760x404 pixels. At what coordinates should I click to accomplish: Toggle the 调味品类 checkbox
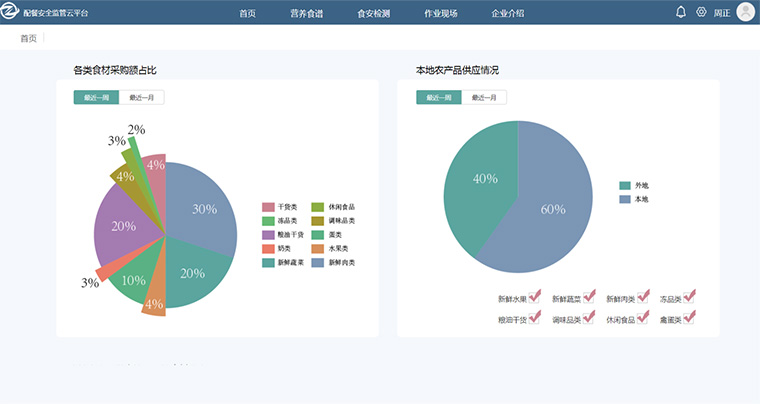pos(588,318)
